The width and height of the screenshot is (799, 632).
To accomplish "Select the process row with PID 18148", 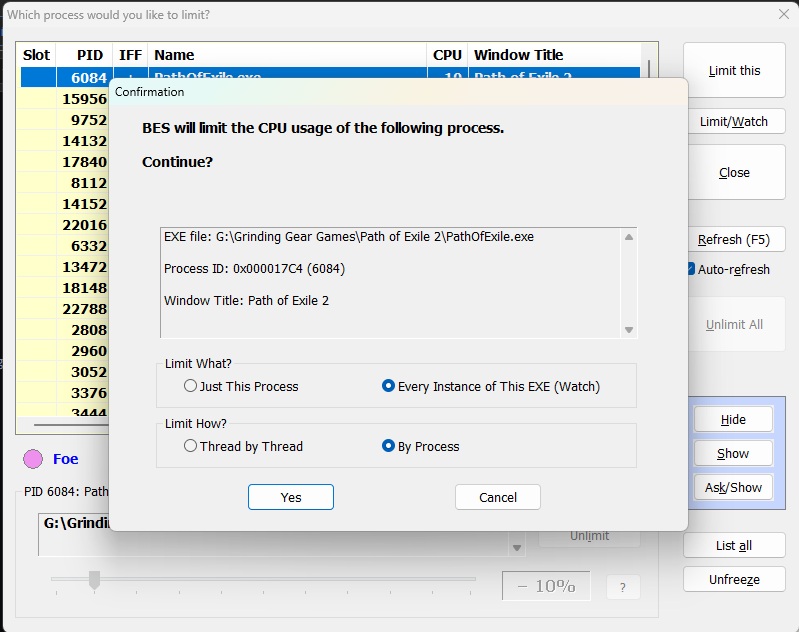I will (64, 287).
